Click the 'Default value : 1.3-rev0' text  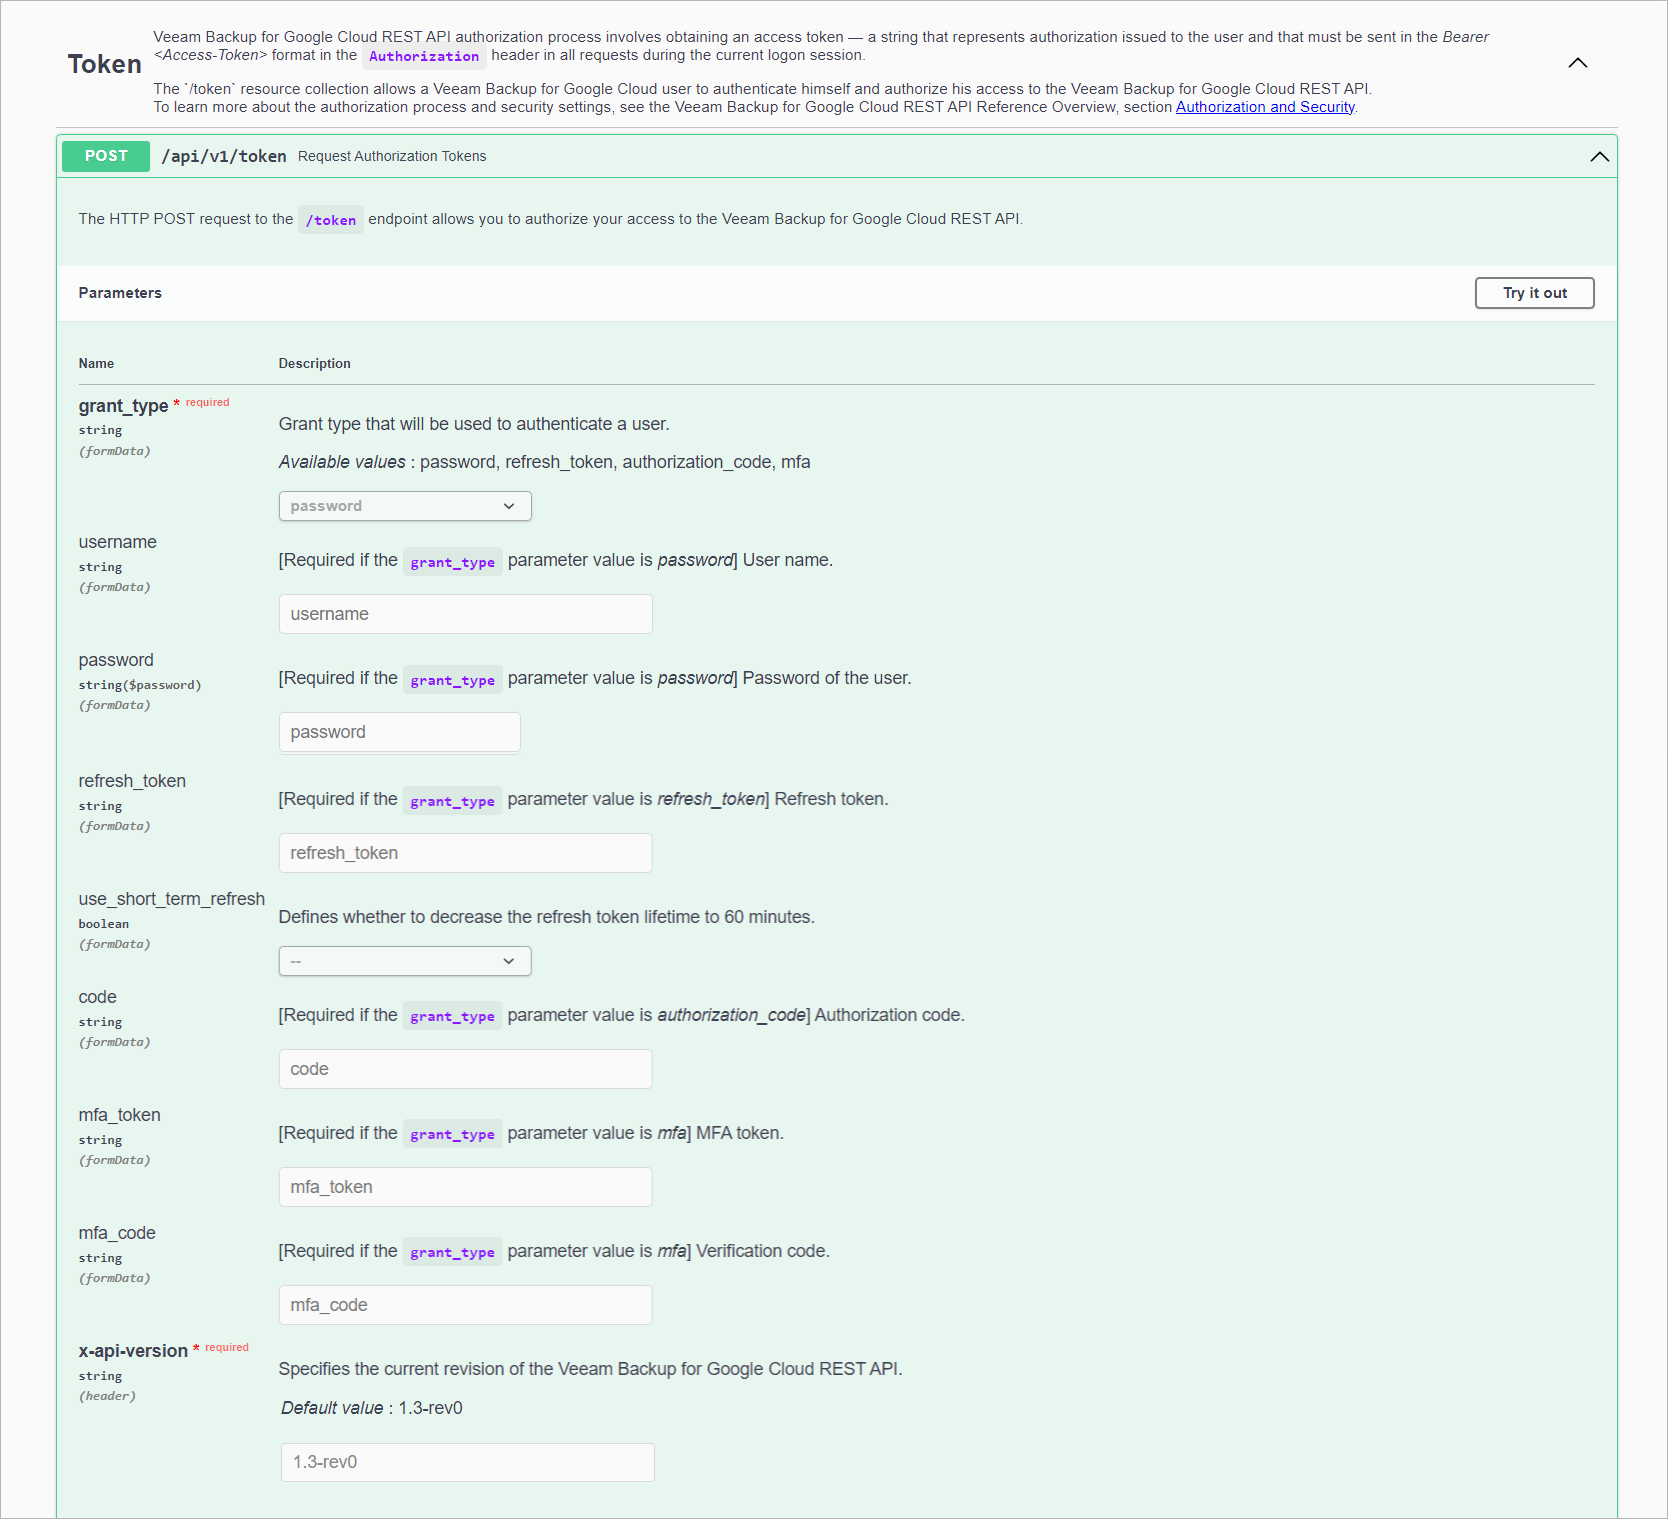[x=372, y=1408]
